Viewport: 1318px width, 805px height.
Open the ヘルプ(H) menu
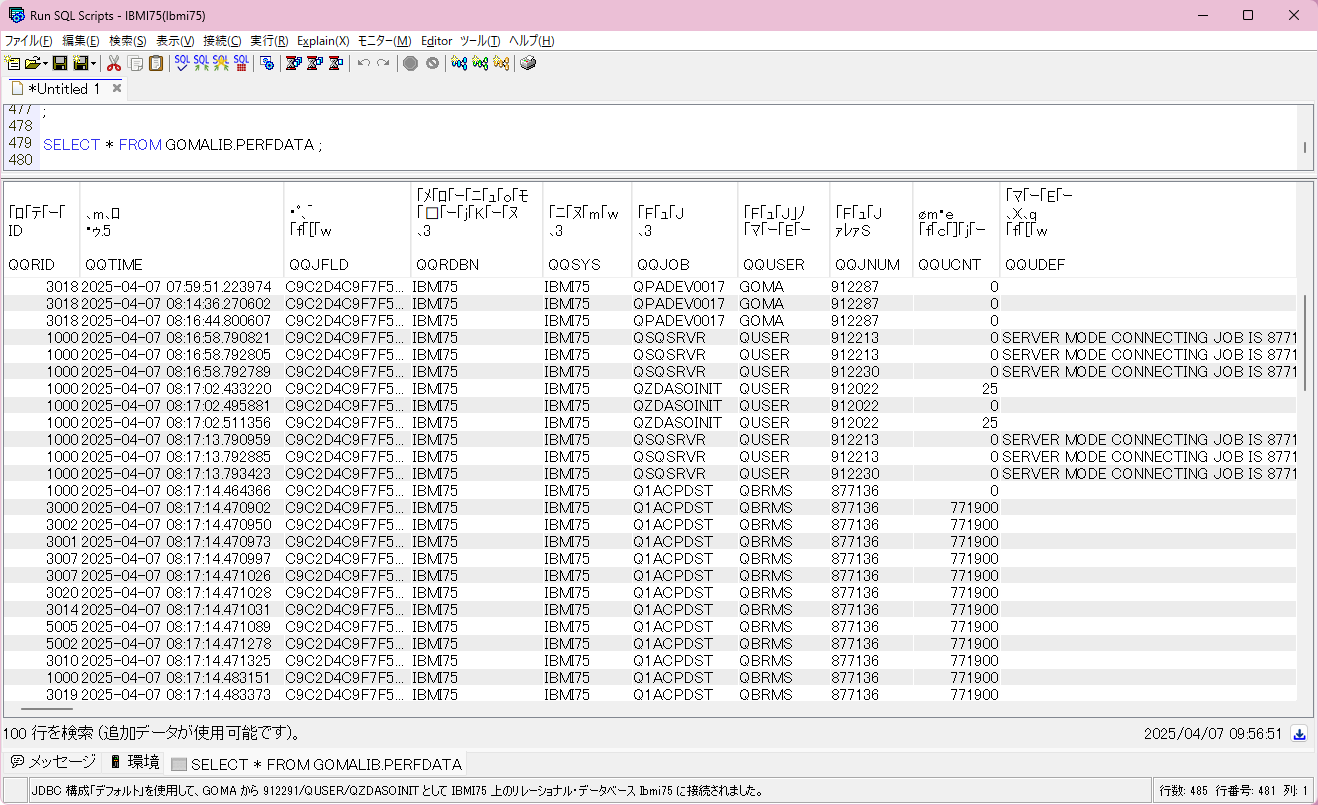pos(532,41)
